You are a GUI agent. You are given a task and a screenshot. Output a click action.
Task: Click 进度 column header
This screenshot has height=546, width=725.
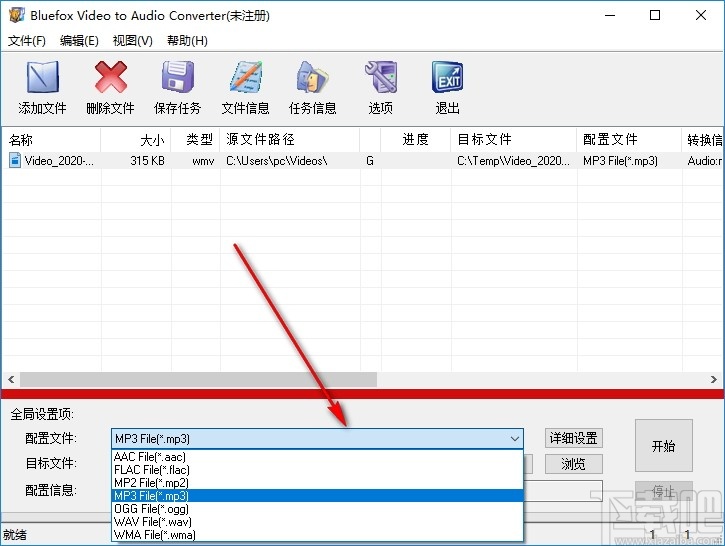pyautogui.click(x=415, y=139)
